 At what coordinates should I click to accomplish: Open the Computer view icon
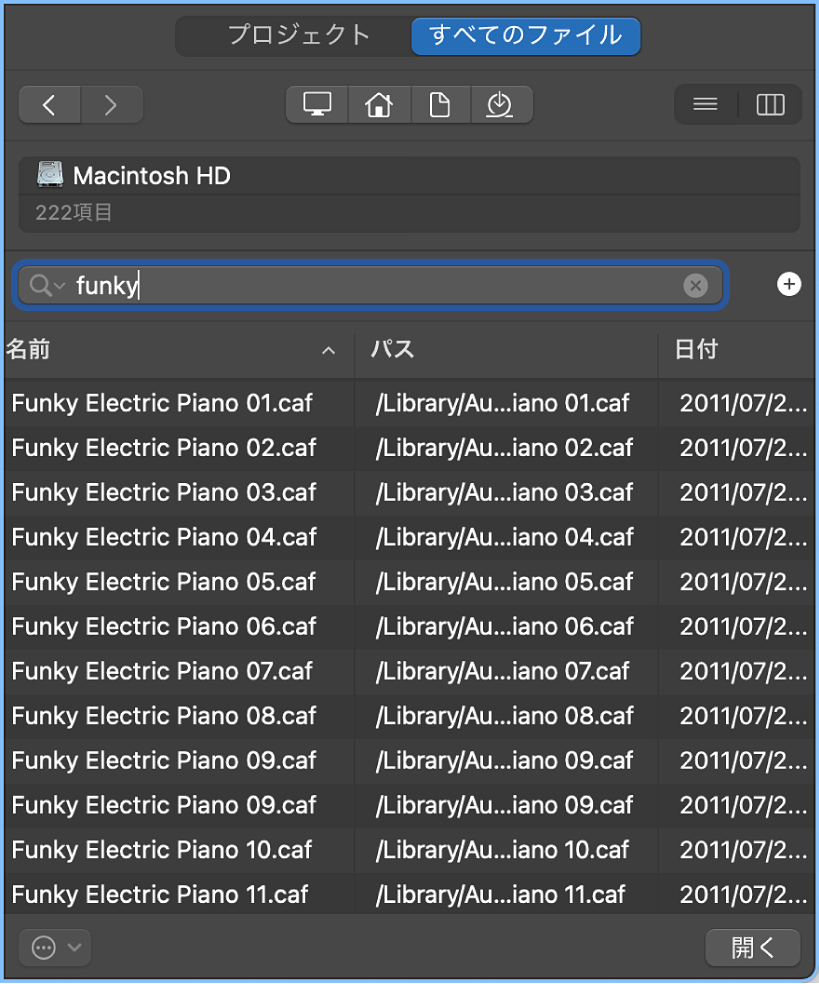click(x=316, y=104)
